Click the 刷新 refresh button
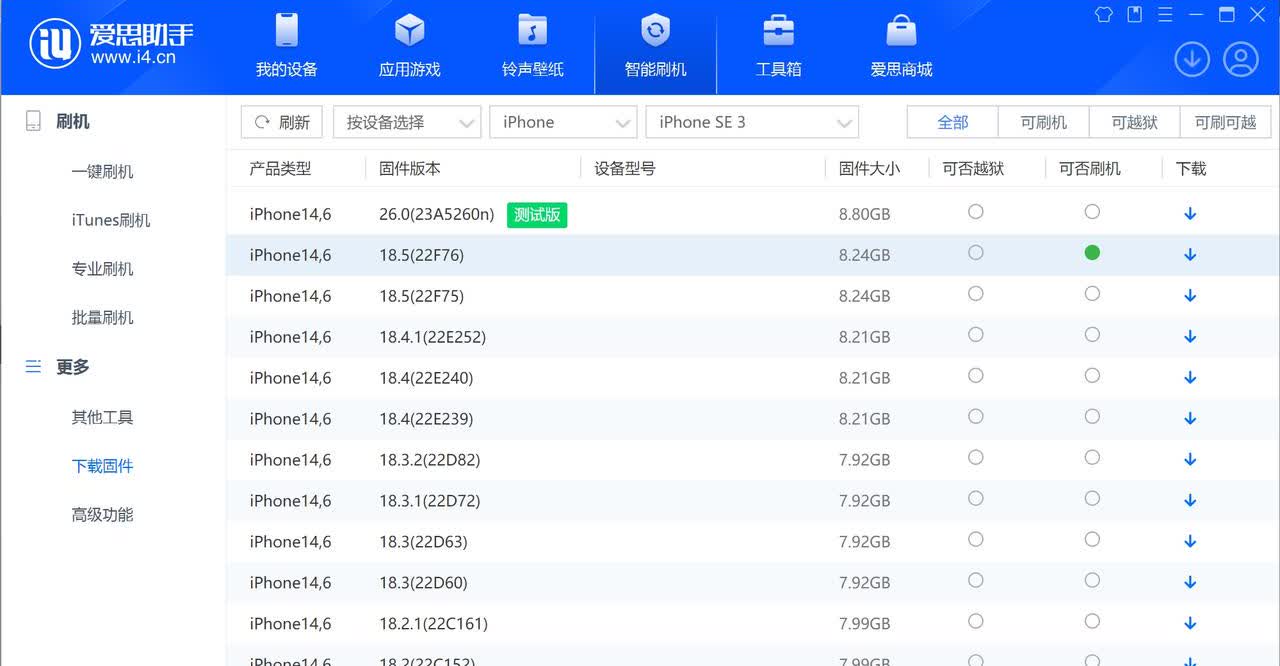The height and width of the screenshot is (666, 1280). point(283,122)
